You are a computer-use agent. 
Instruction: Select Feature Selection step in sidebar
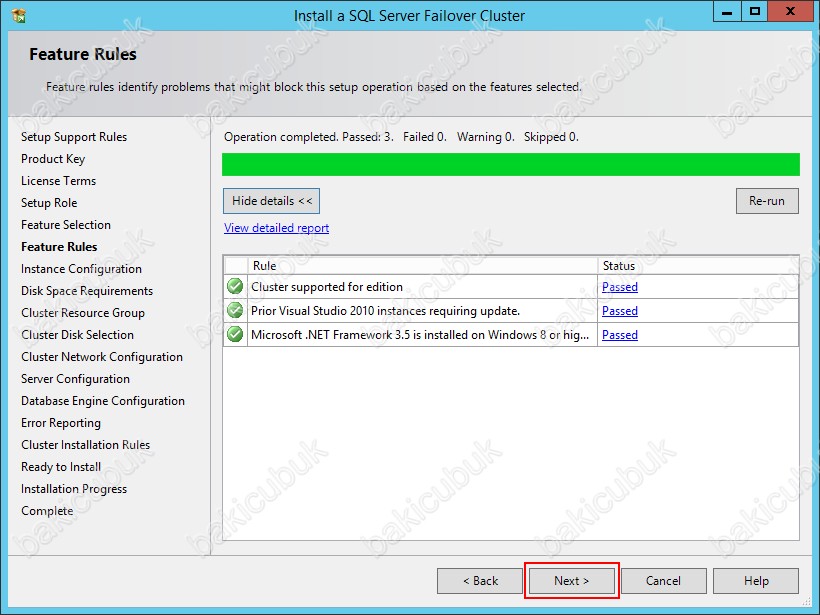(x=66, y=225)
